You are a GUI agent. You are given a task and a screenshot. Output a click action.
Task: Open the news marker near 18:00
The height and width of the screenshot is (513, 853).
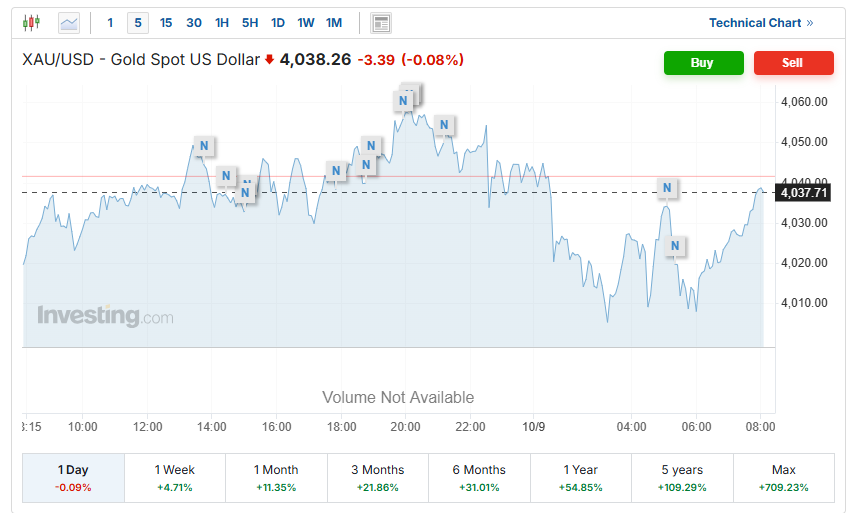pos(336,171)
